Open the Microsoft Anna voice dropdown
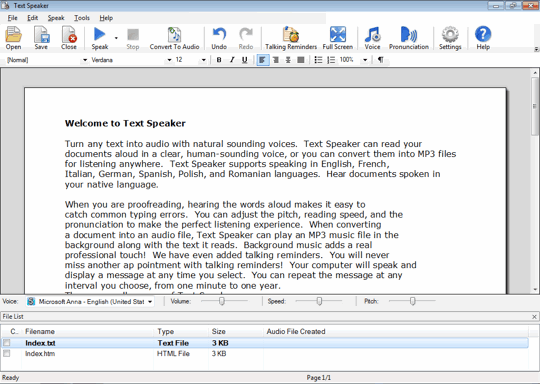 click(x=150, y=302)
